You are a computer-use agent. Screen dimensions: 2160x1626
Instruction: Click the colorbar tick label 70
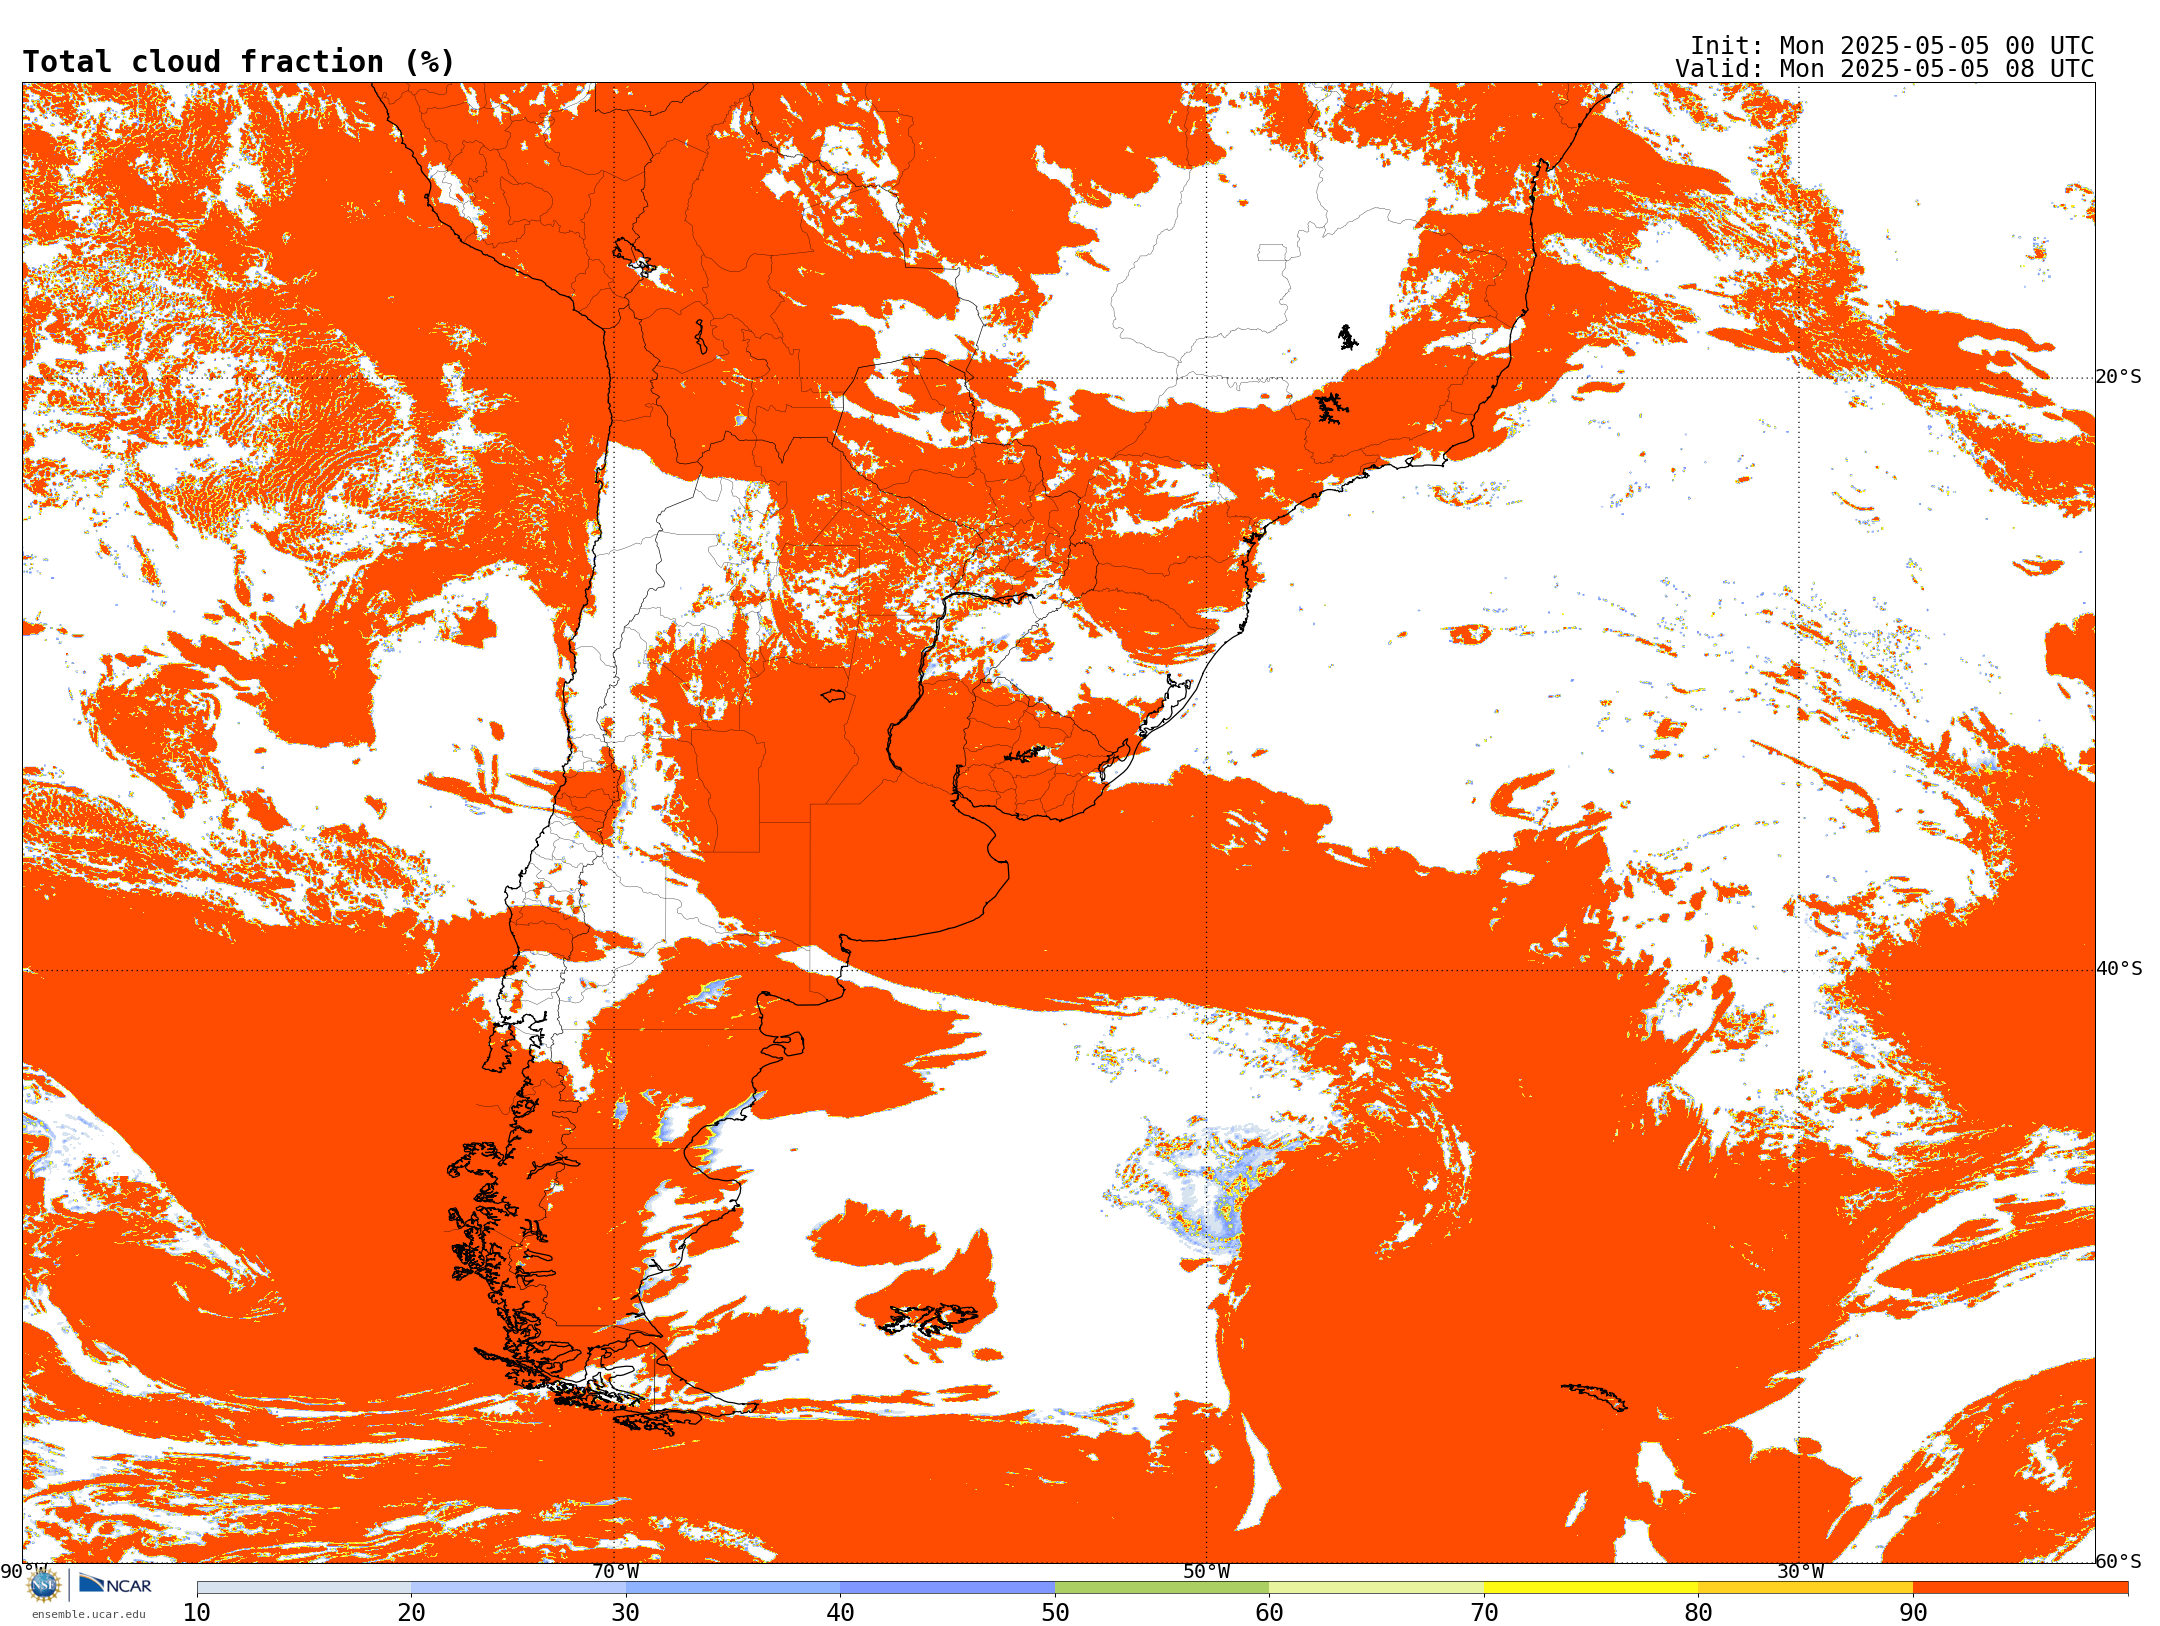point(1484,1613)
